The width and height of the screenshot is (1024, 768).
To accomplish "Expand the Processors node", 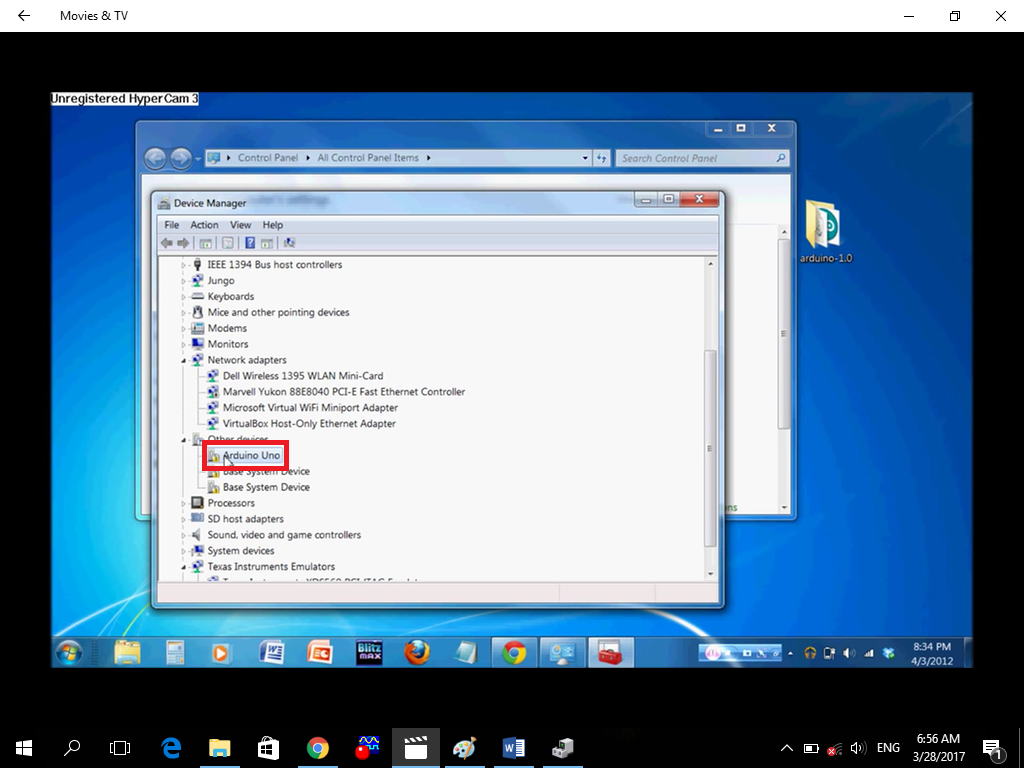I will click(184, 504).
